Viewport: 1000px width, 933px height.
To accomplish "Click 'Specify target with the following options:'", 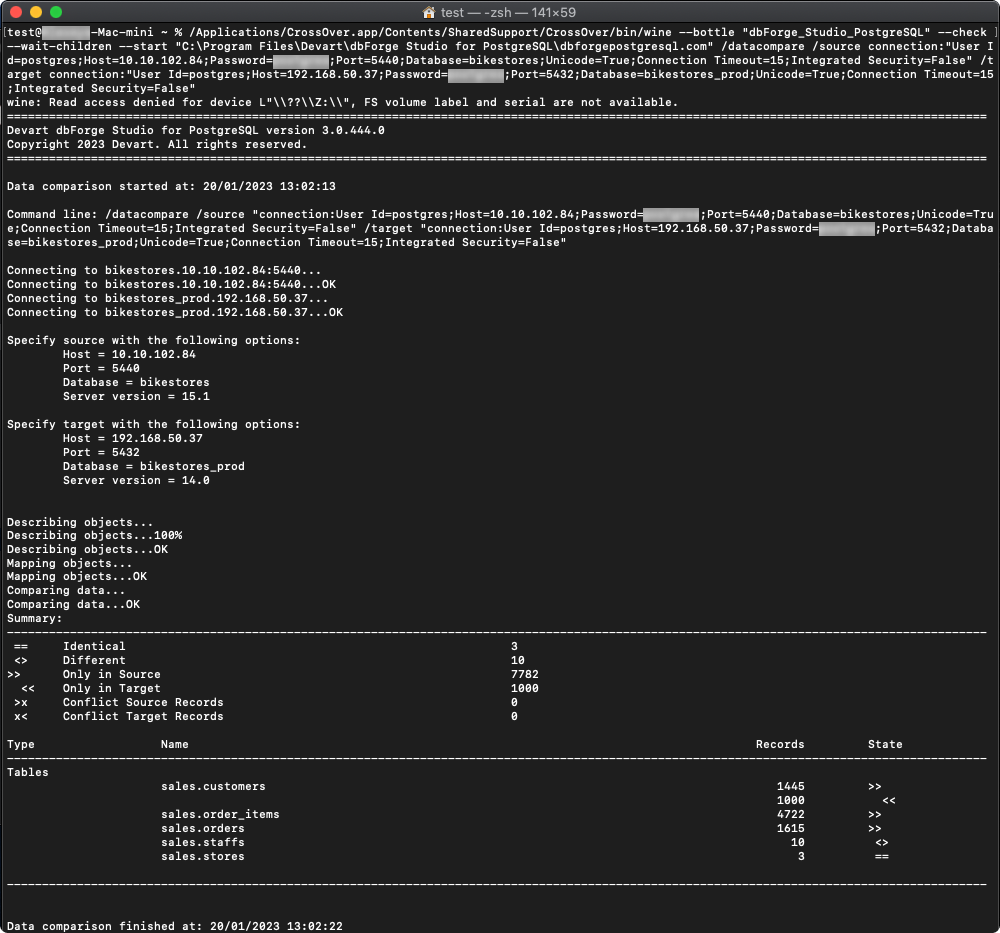I will [154, 425].
